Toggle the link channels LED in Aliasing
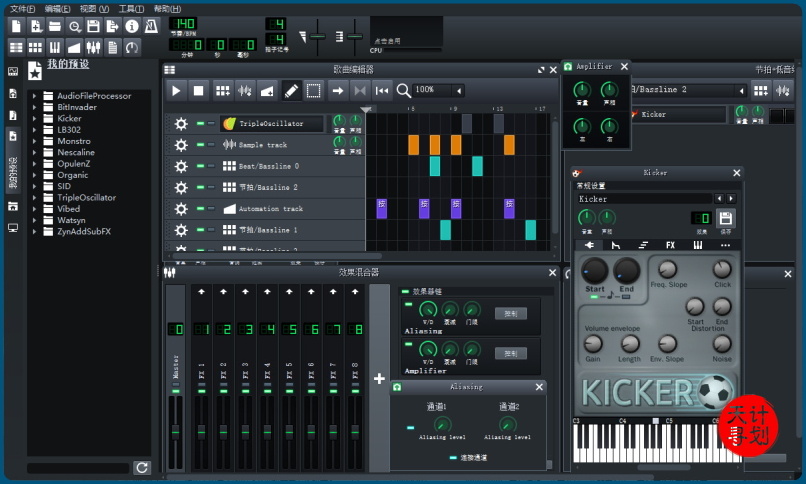 (452, 457)
